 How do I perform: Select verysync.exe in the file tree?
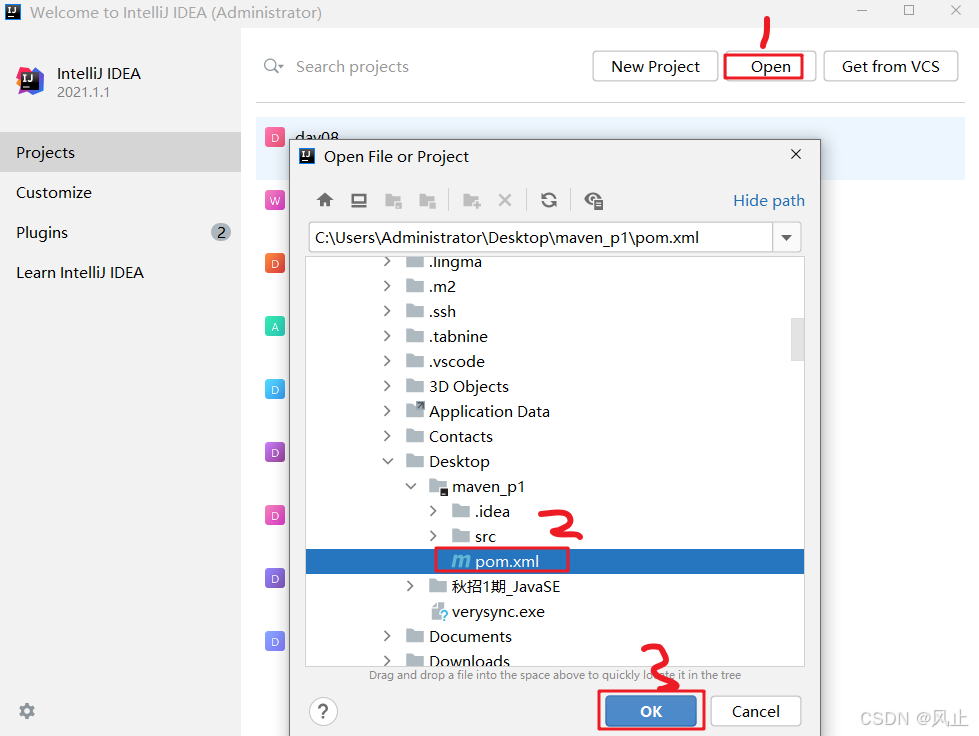554,611
